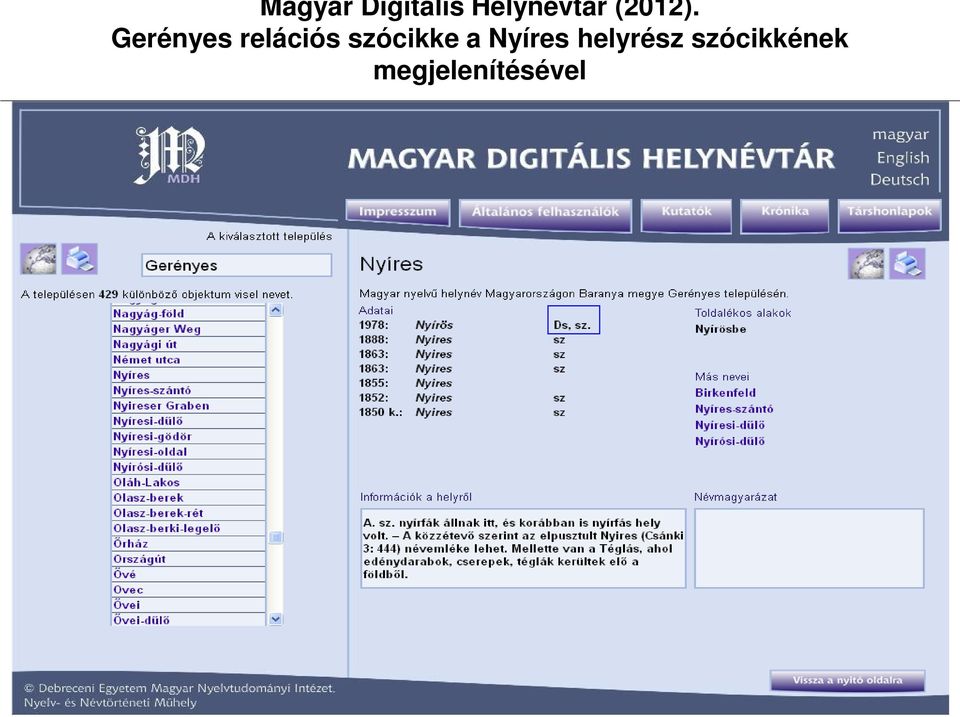Switch the language to English

click(902, 157)
